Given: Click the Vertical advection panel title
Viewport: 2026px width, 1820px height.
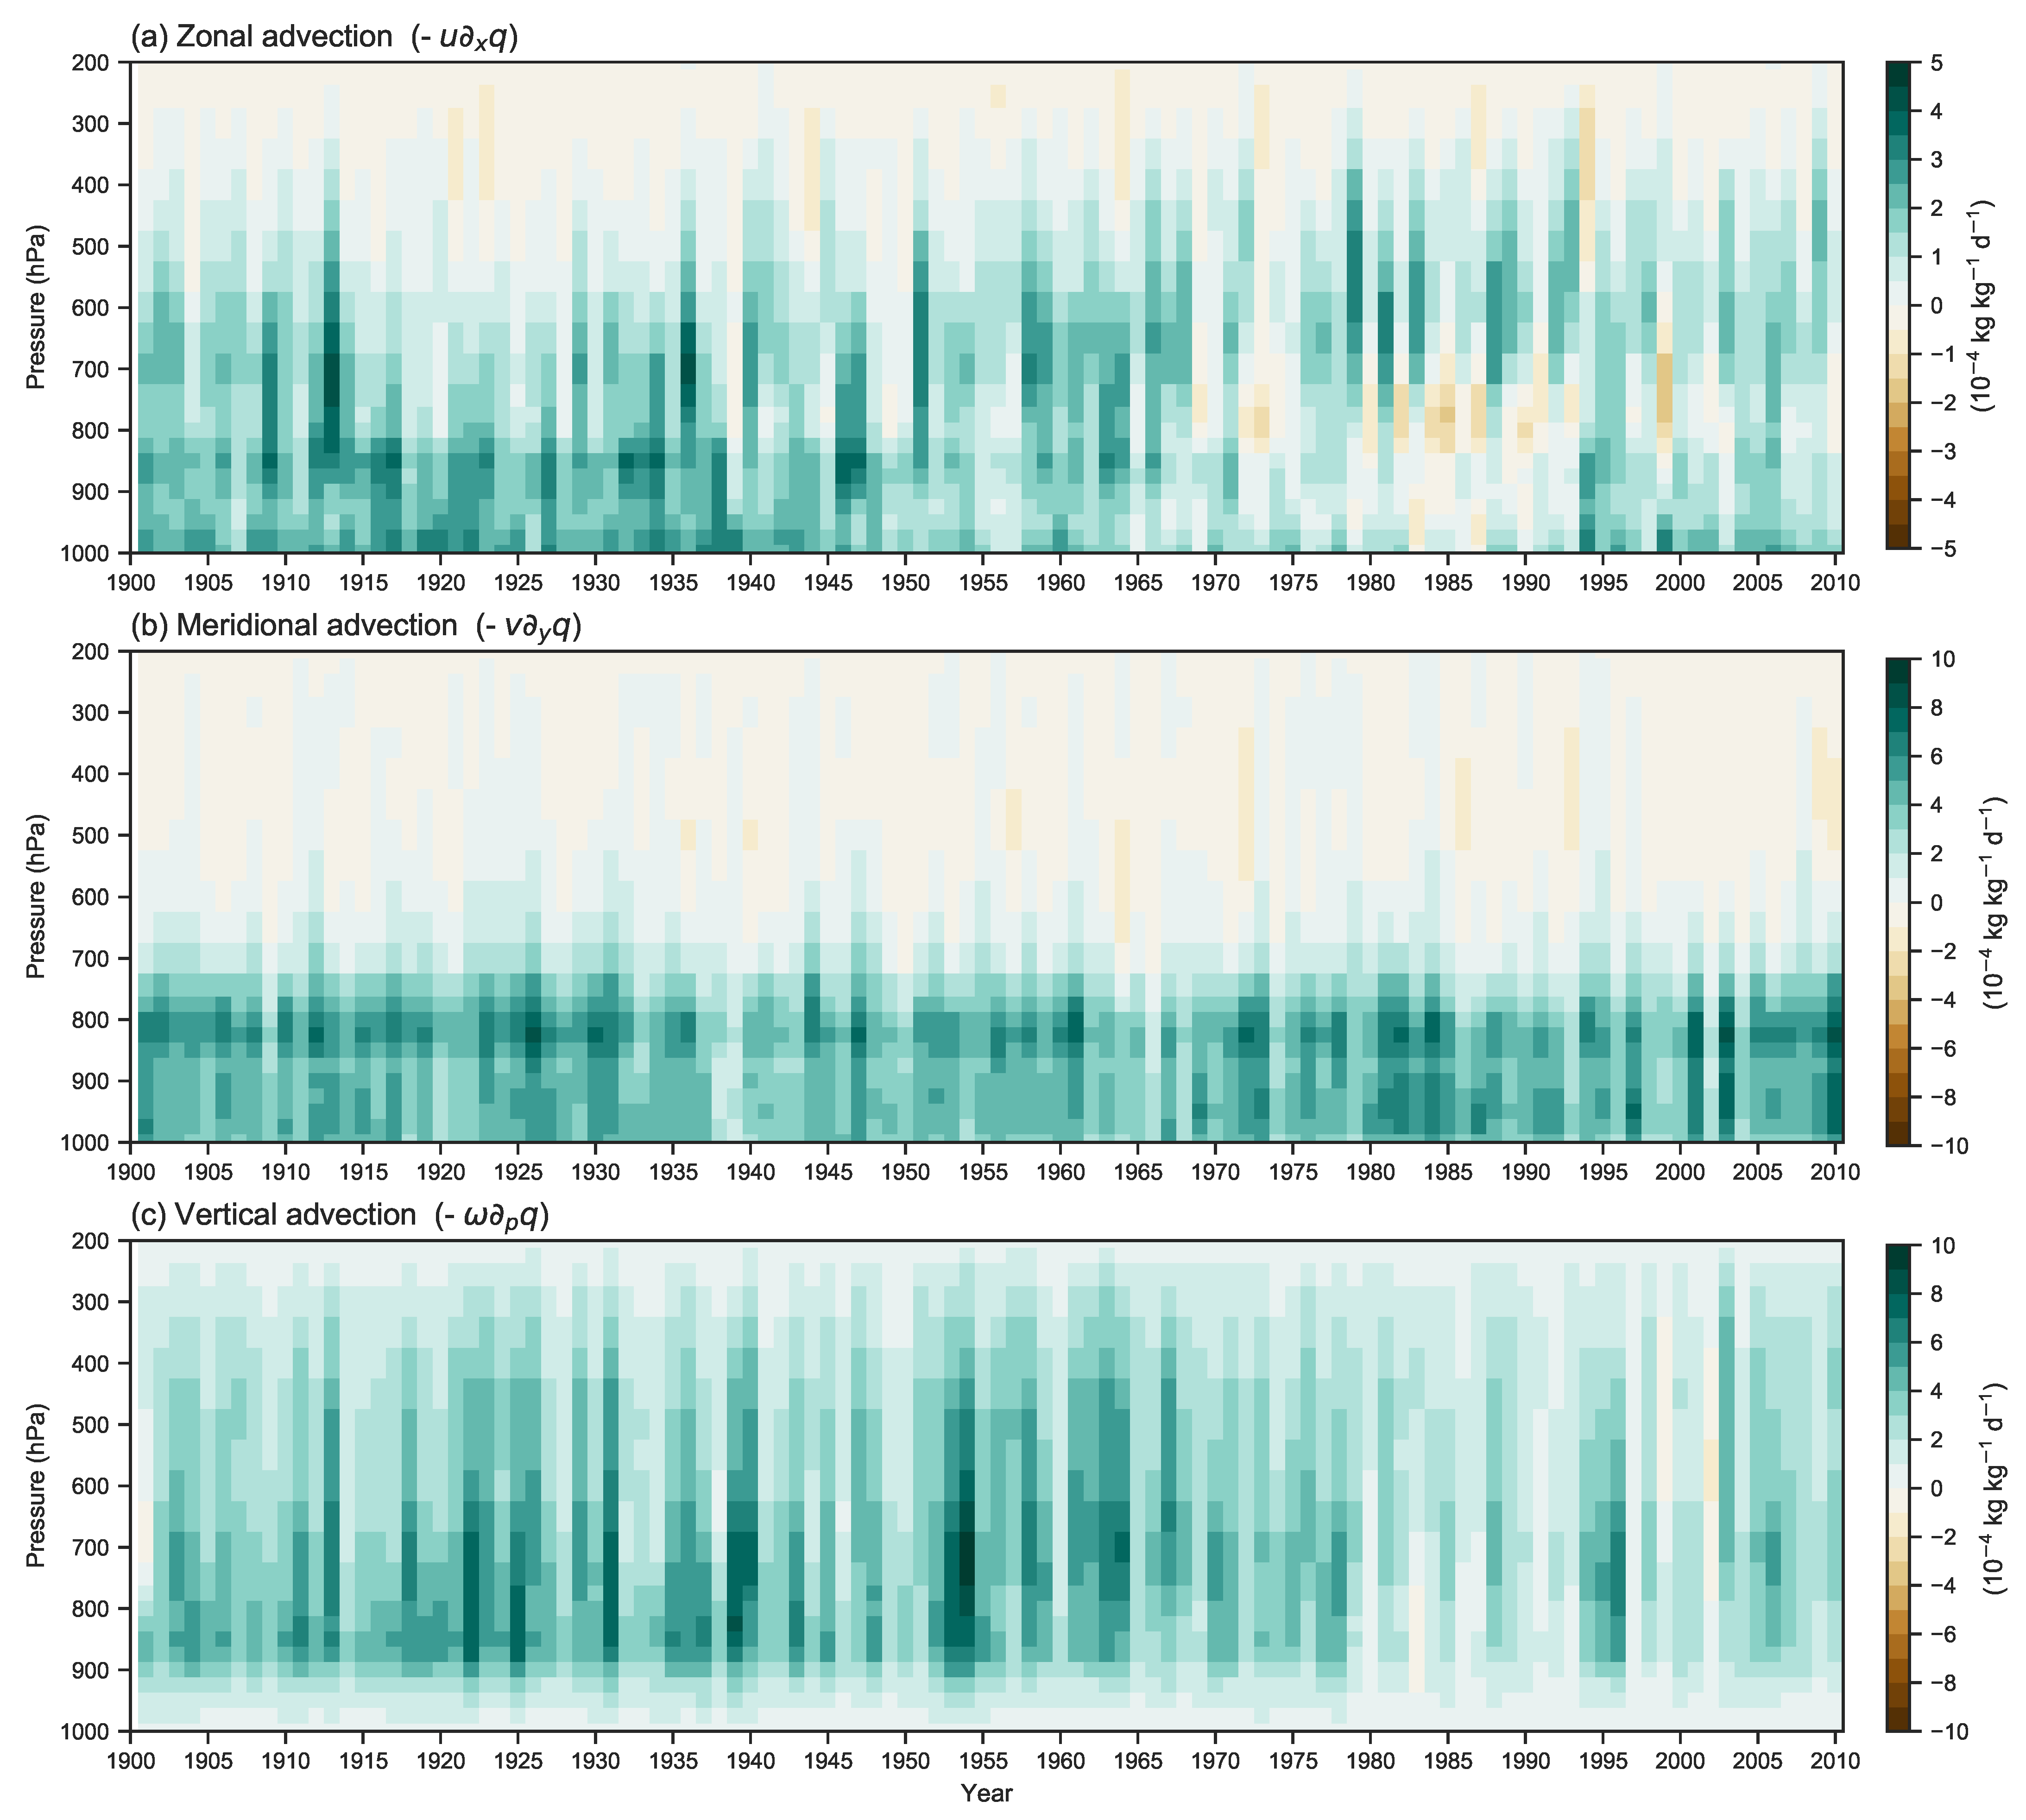Looking at the screenshot, I should (340, 1216).
